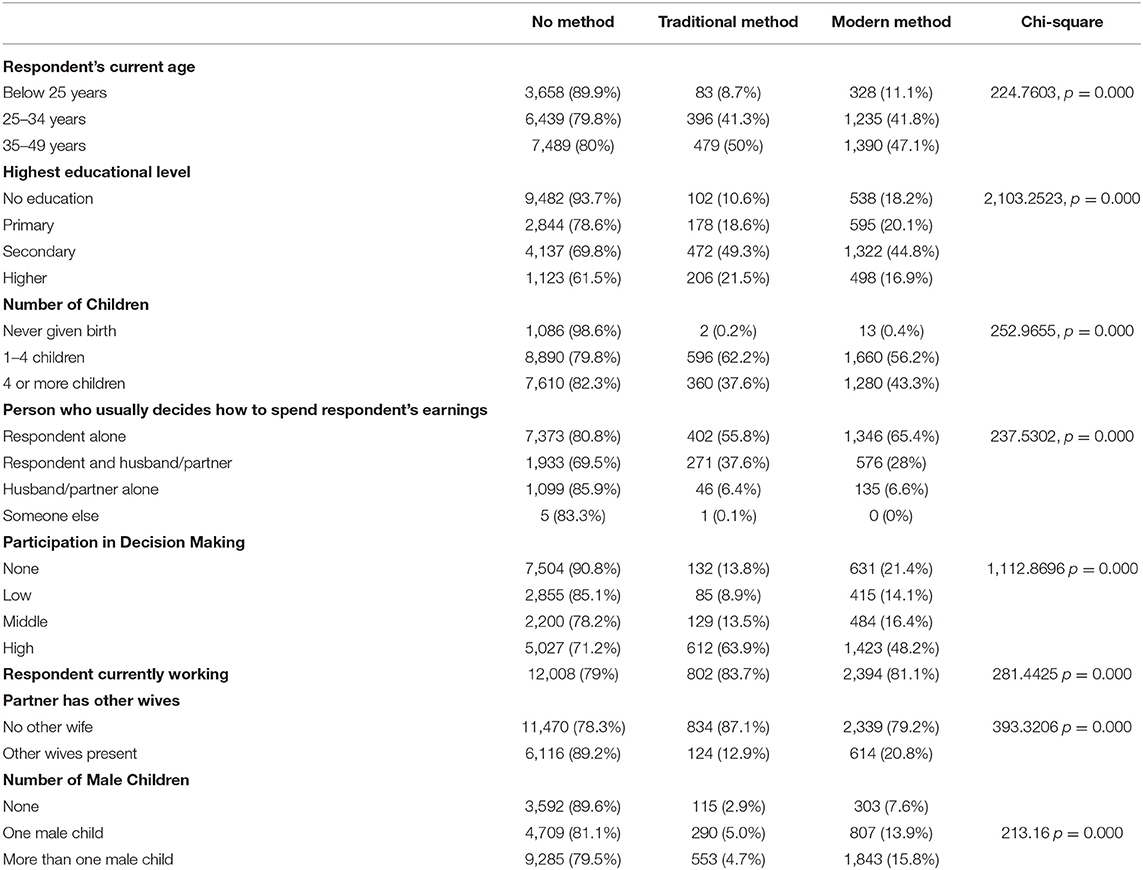
Task: Click the 'High' row label
Action: point(18,648)
